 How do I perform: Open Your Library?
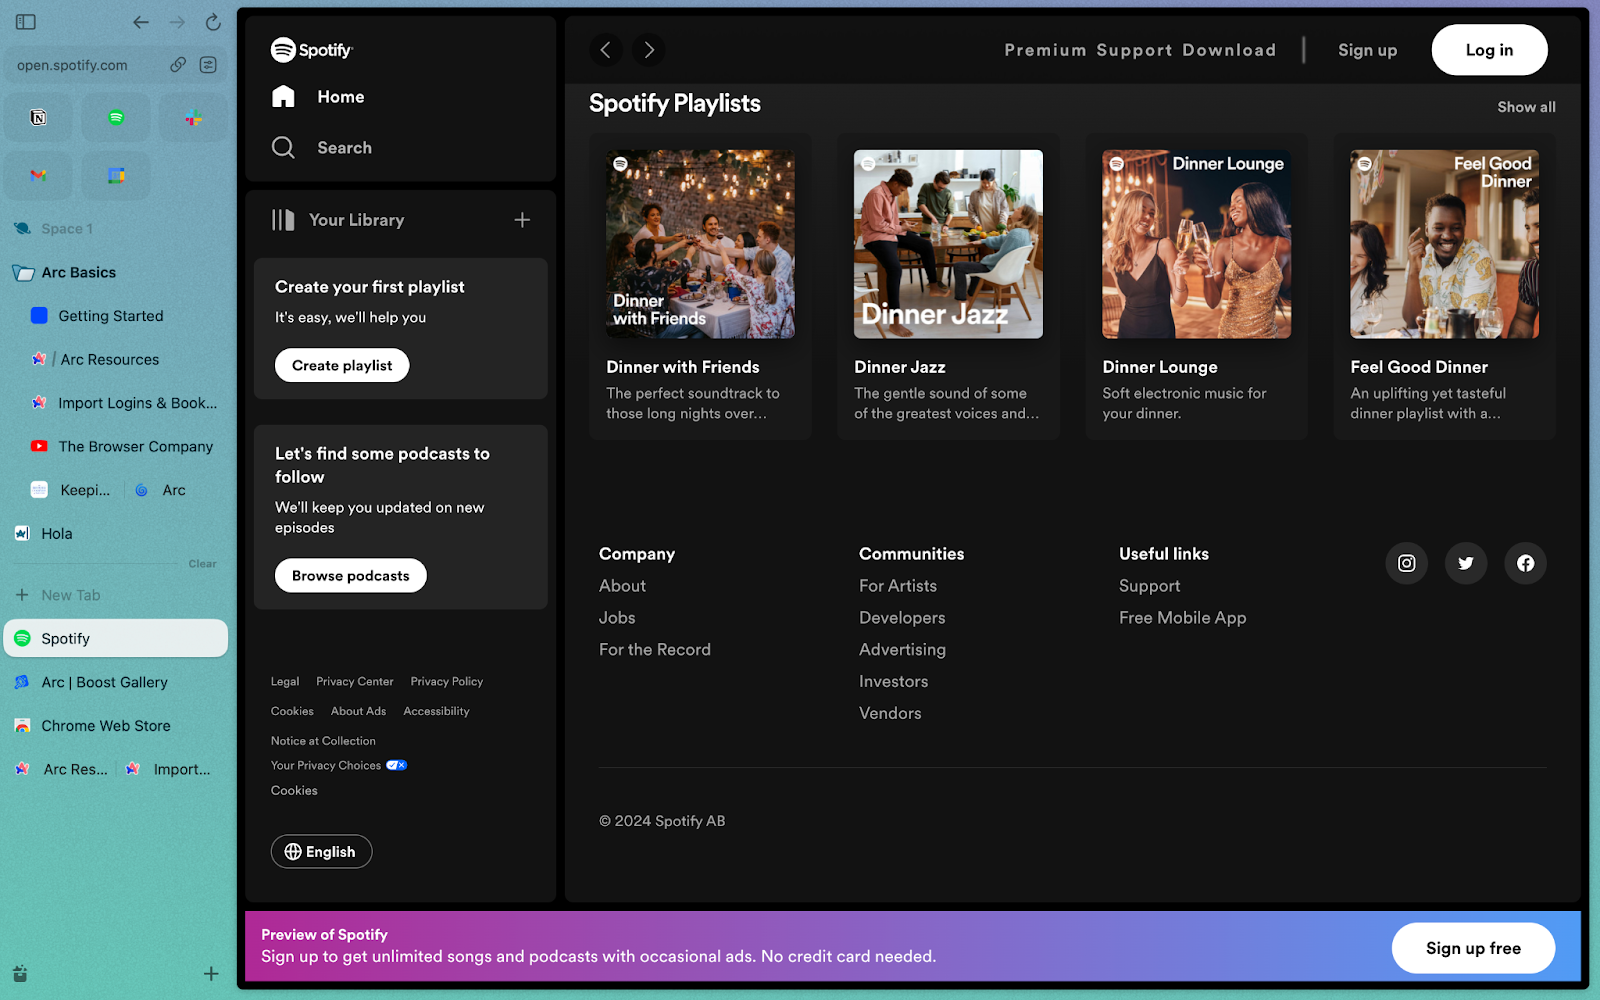(338, 220)
